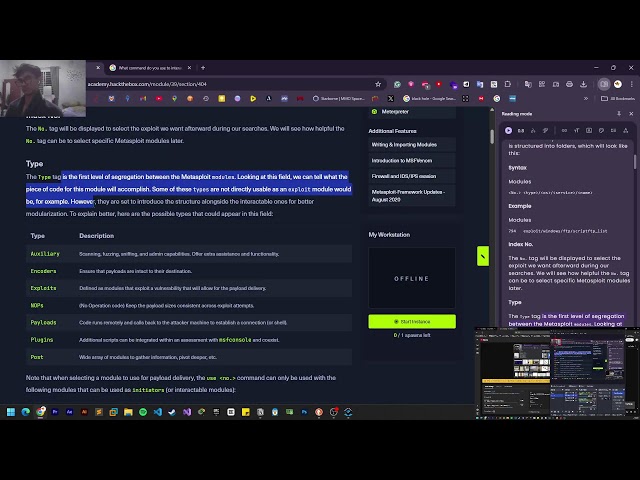Viewport: 640px width, 480px height.
Task: Open the 'black hole - Google Search' bookmark
Action: [x=429, y=98]
